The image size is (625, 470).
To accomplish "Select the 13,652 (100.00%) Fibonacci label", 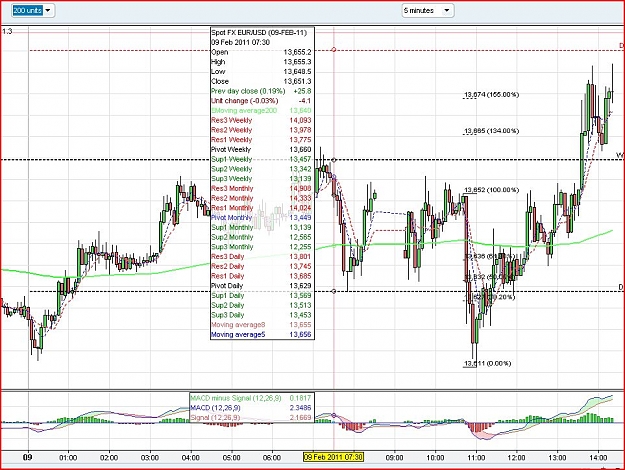I will pos(491,190).
